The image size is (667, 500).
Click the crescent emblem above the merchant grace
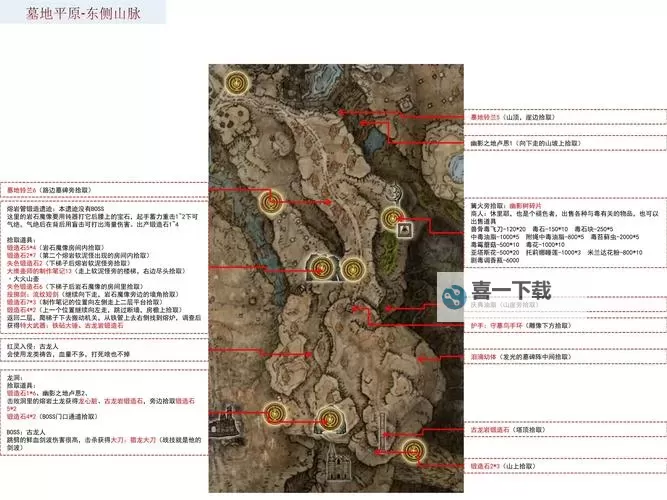395,191
